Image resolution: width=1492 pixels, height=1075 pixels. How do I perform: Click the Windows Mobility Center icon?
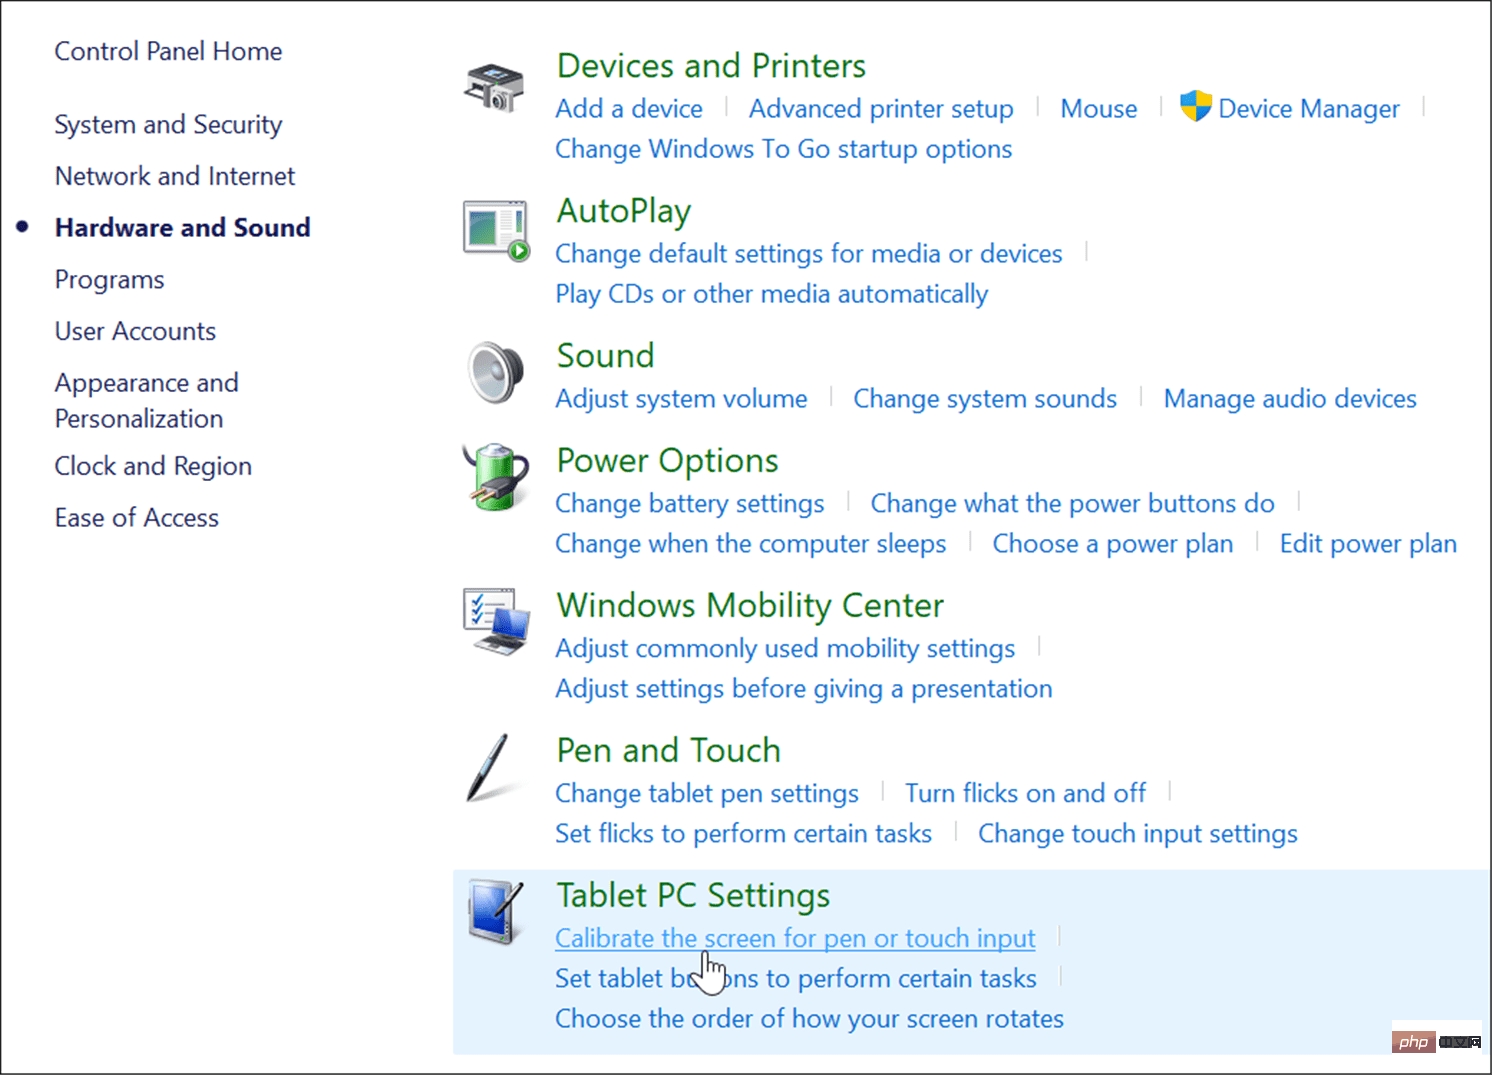(496, 621)
